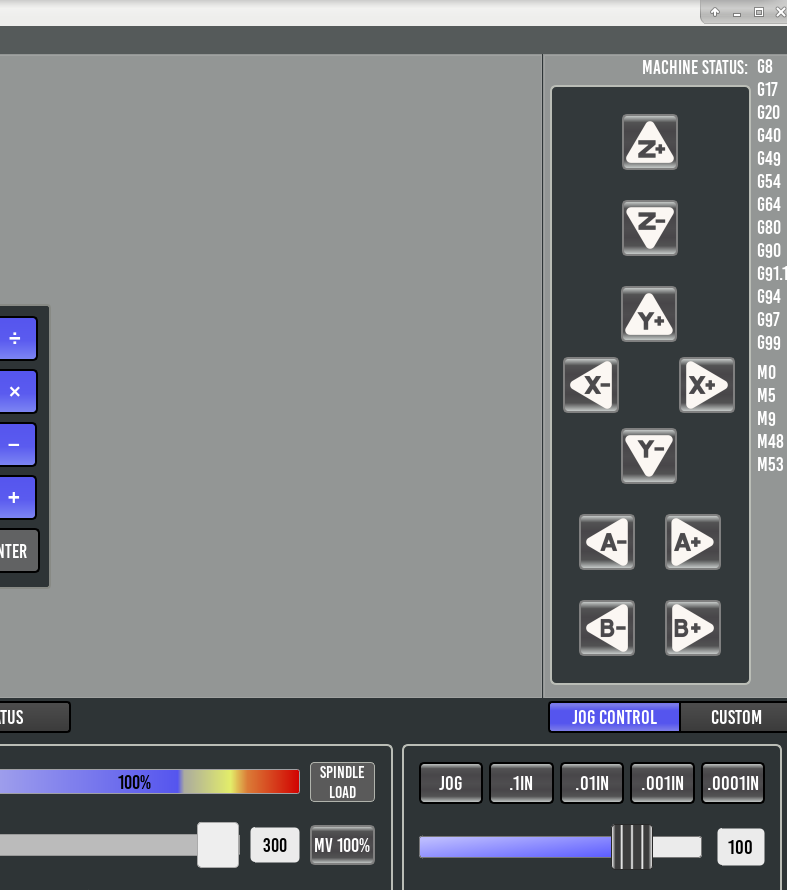Select .0001IN jog increment
This screenshot has width=787, height=890.
(733, 783)
